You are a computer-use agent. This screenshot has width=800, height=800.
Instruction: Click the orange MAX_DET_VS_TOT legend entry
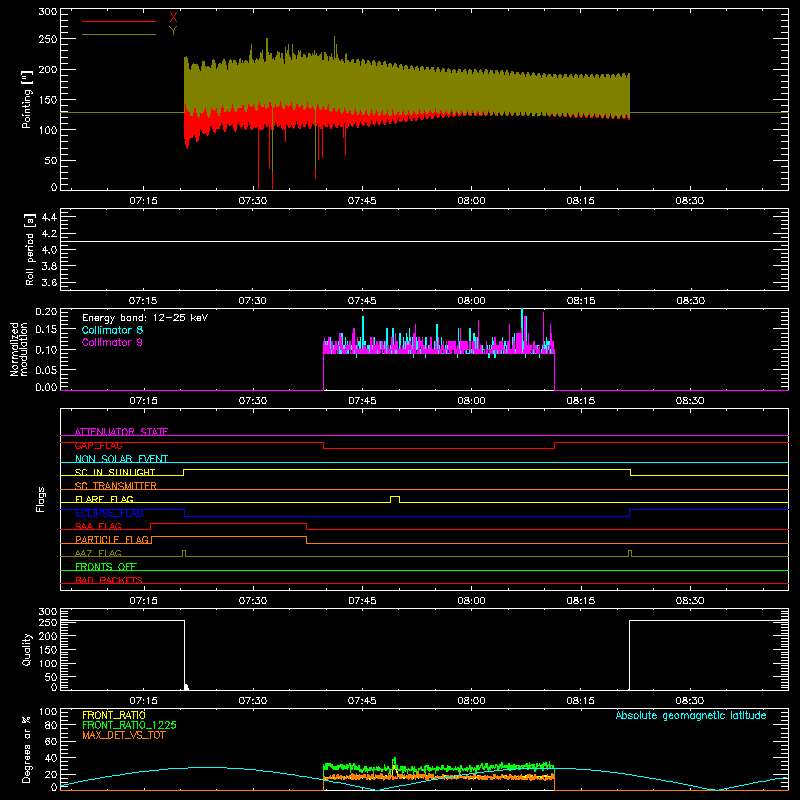tap(124, 735)
